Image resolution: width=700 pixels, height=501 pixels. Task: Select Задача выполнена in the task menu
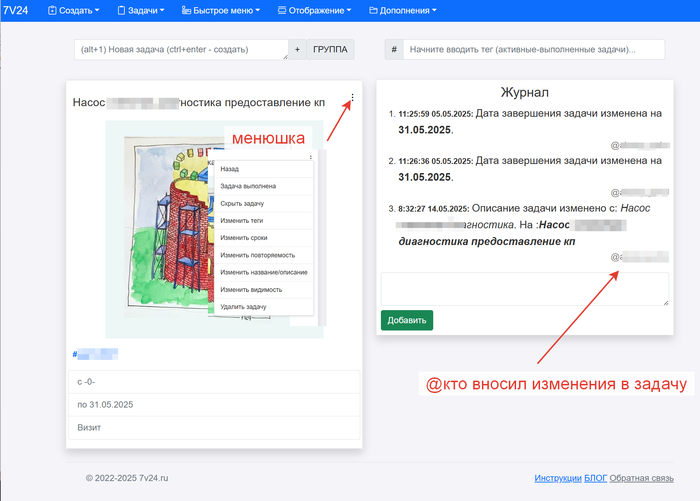tap(248, 186)
